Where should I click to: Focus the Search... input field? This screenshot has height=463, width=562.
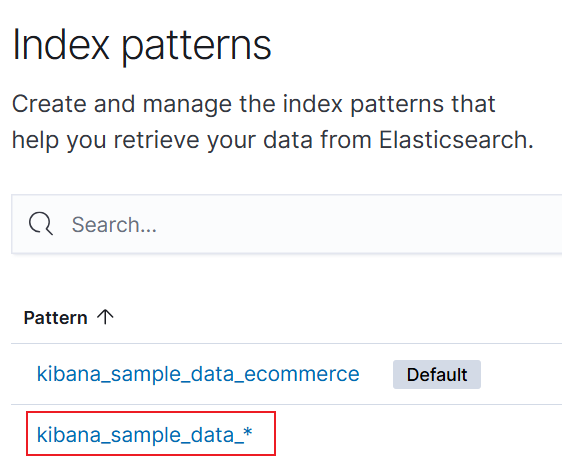pos(287,224)
